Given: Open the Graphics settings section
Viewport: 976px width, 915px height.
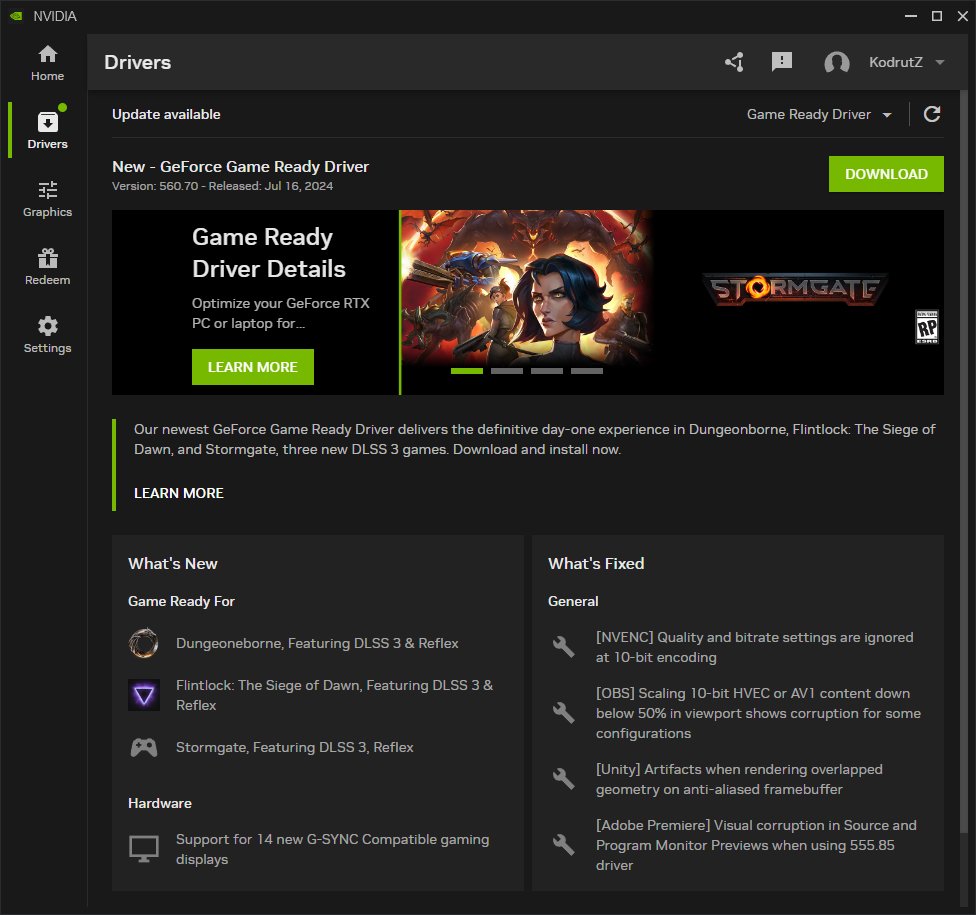Looking at the screenshot, I should click(x=46, y=197).
